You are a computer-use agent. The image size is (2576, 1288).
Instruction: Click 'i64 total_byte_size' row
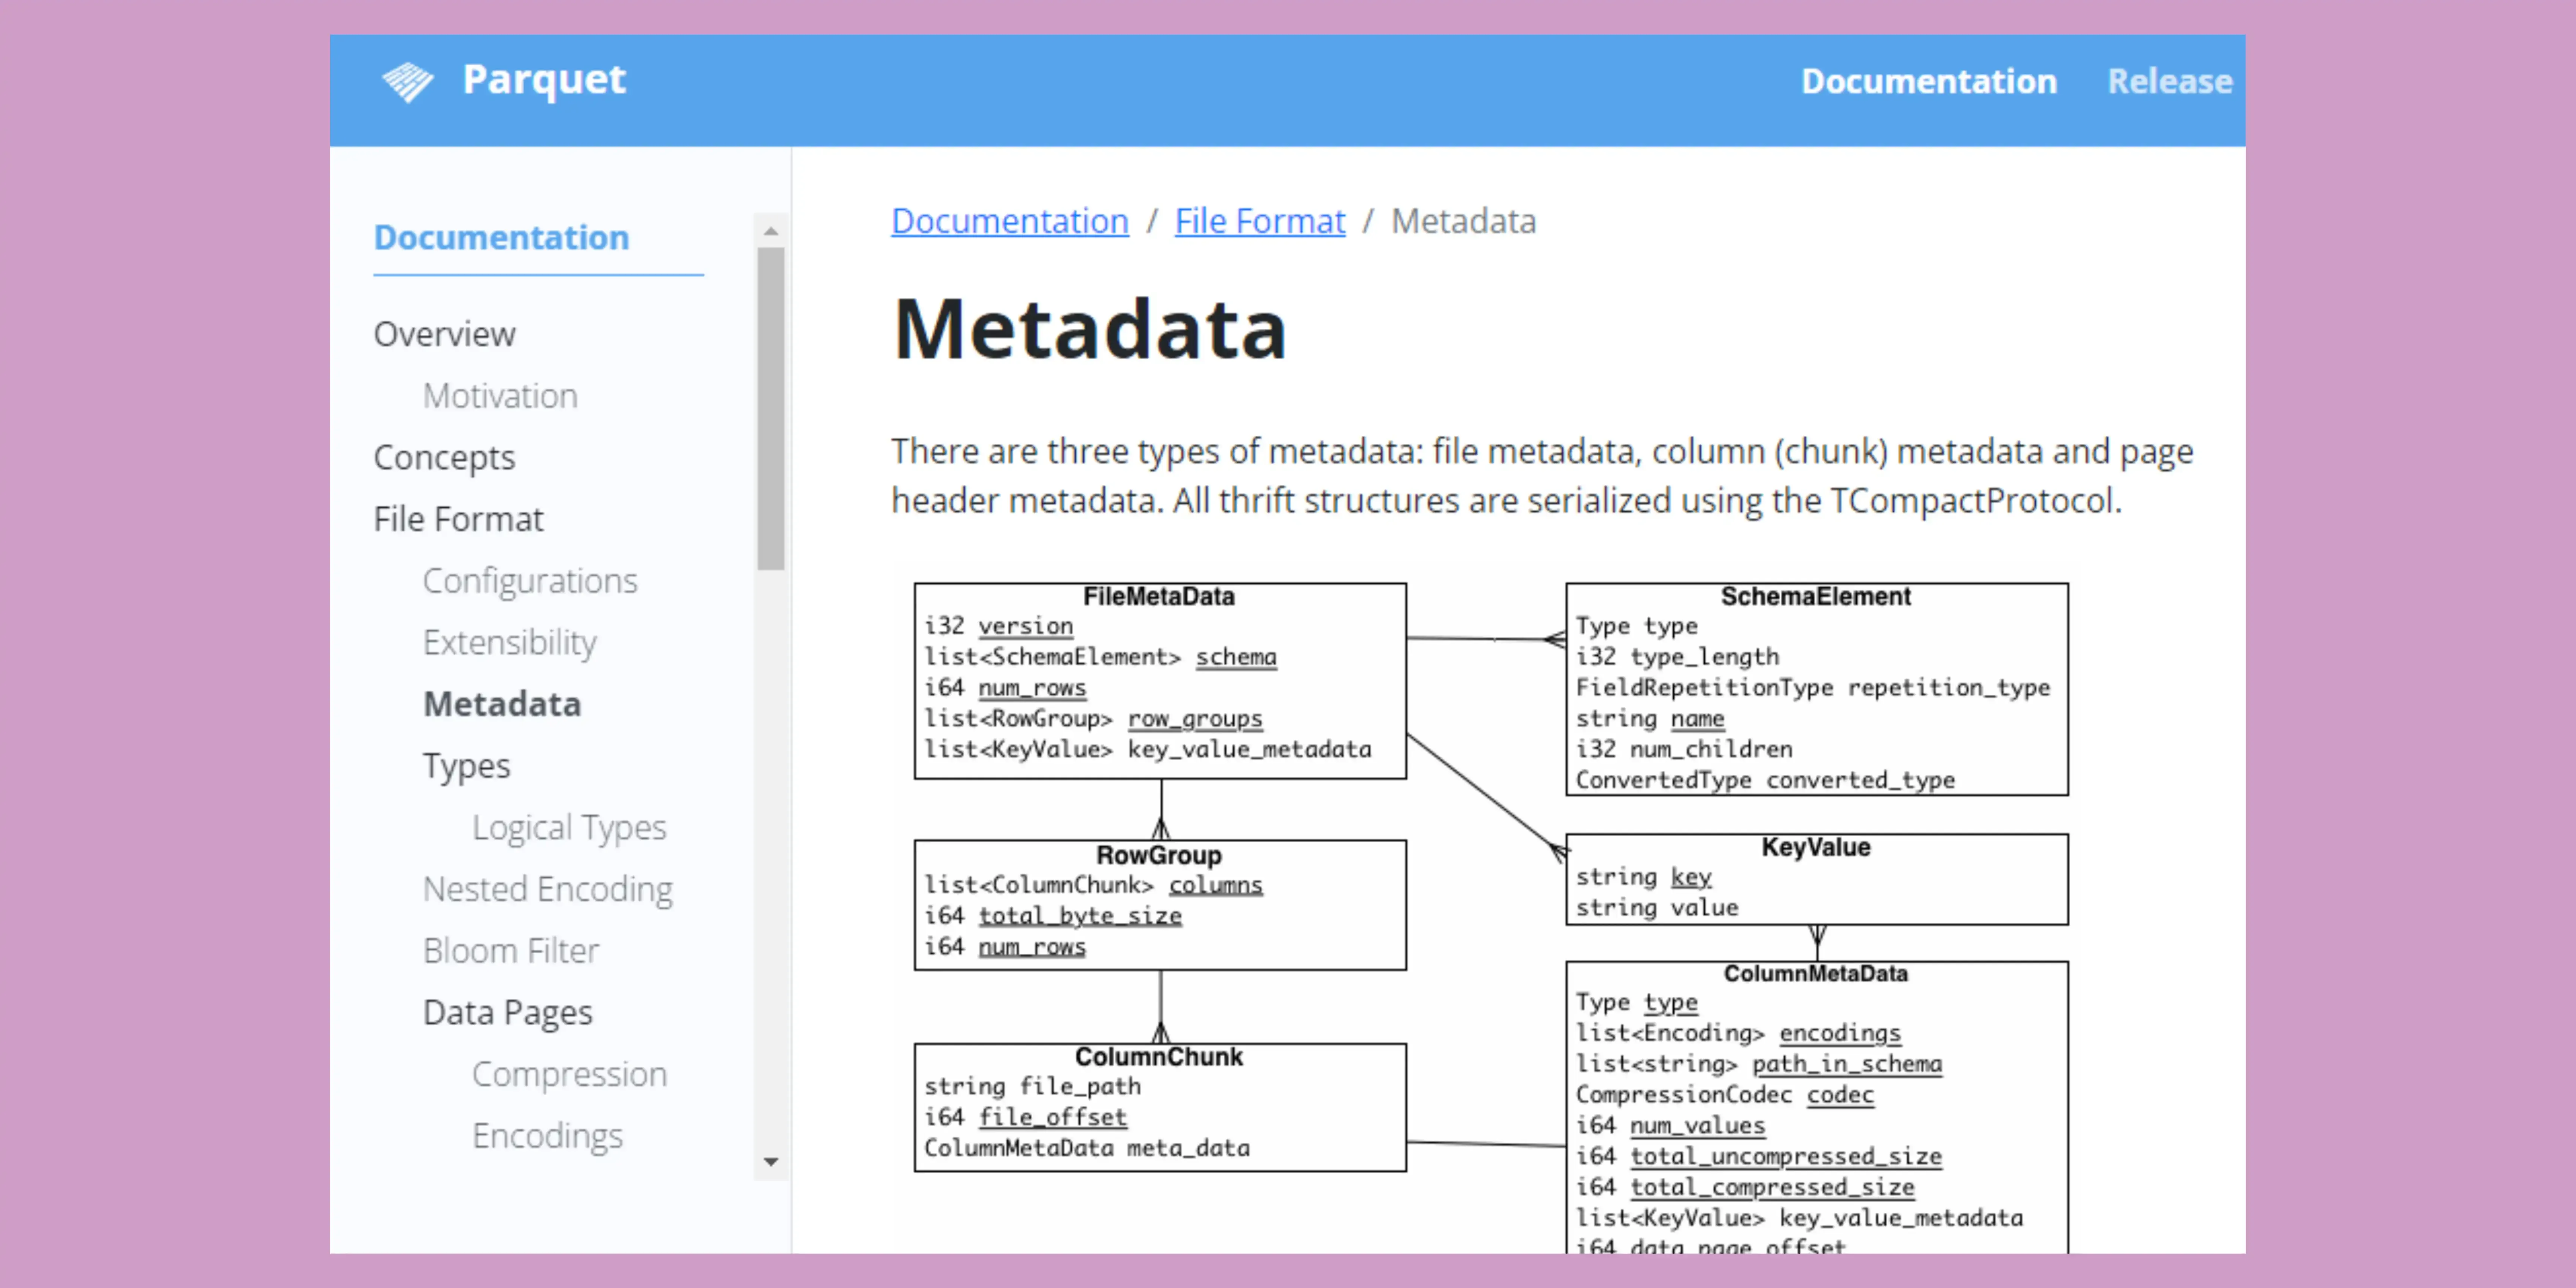1053,917
